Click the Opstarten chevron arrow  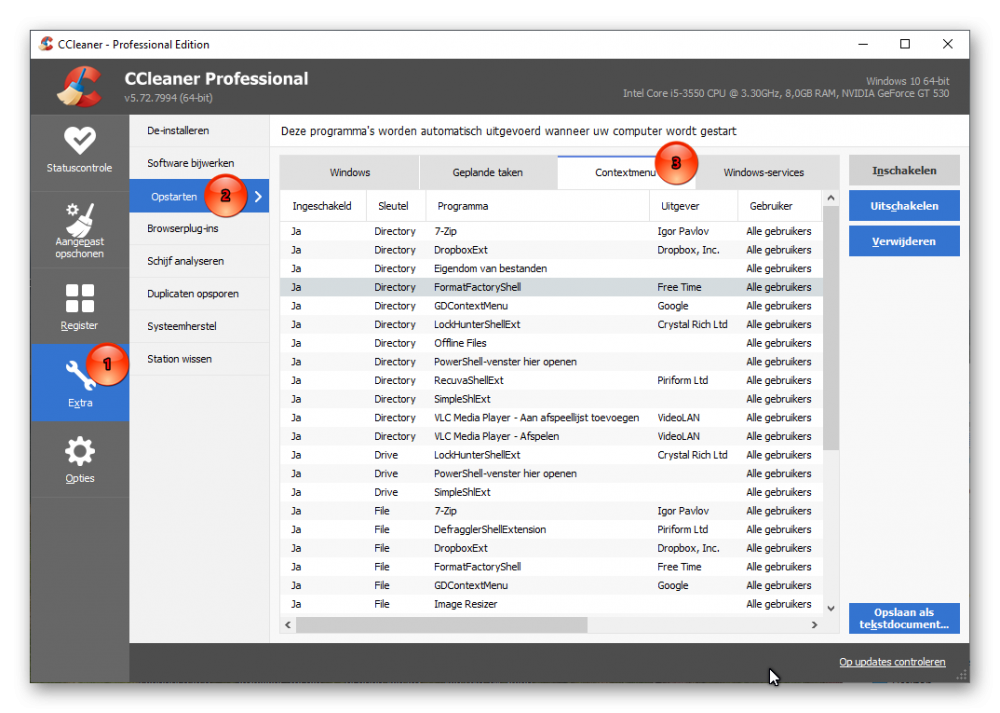(258, 197)
